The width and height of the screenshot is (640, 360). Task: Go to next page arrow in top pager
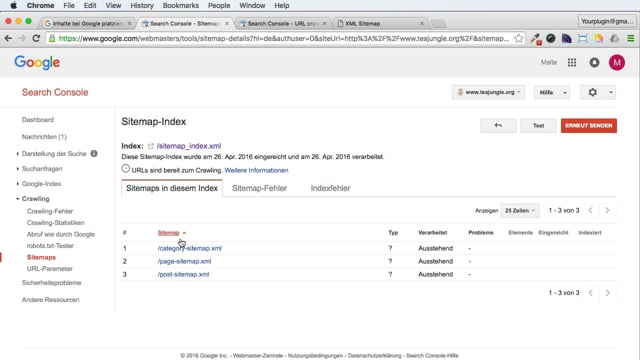[607, 210]
